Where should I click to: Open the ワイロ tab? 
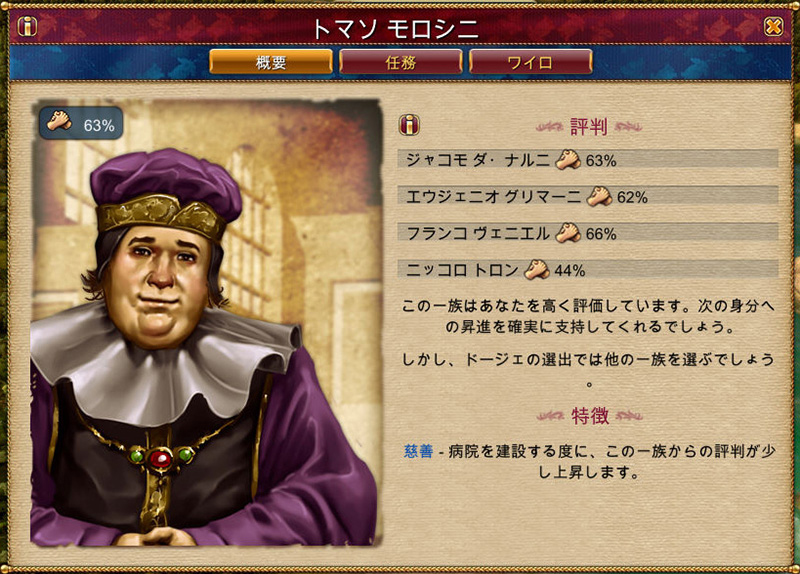531,62
